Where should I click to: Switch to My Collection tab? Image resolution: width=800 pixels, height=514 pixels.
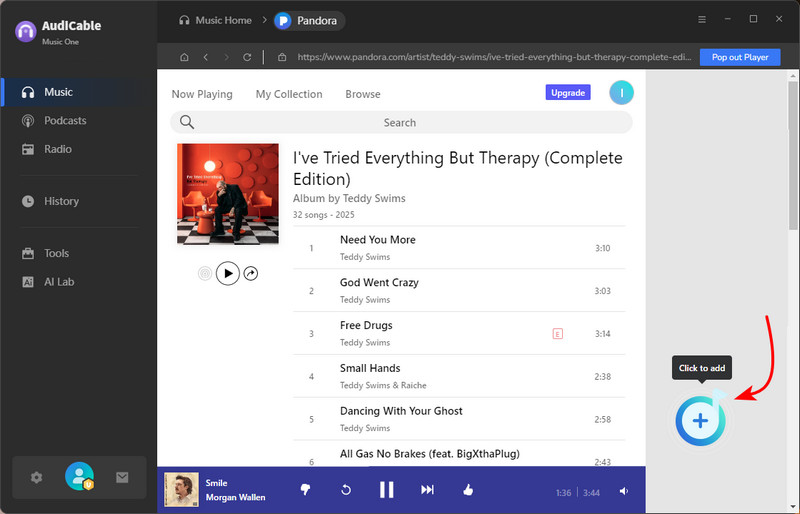pyautogui.click(x=289, y=94)
